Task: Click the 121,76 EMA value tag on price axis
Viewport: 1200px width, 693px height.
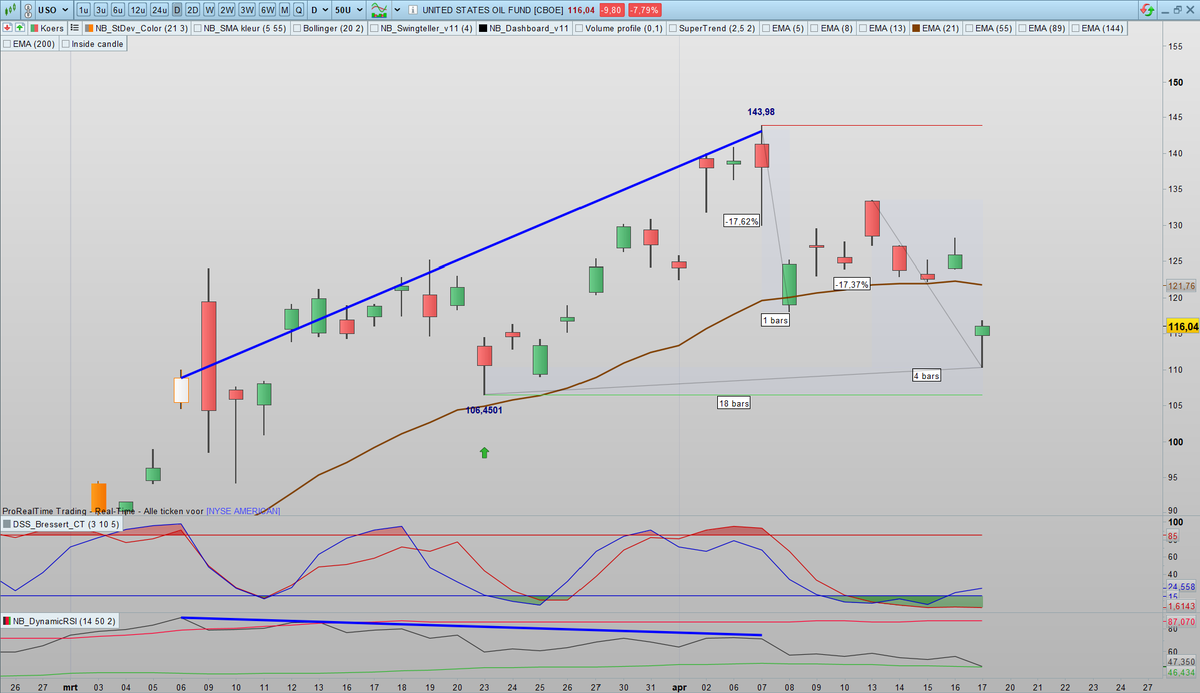Action: [x=1182, y=286]
